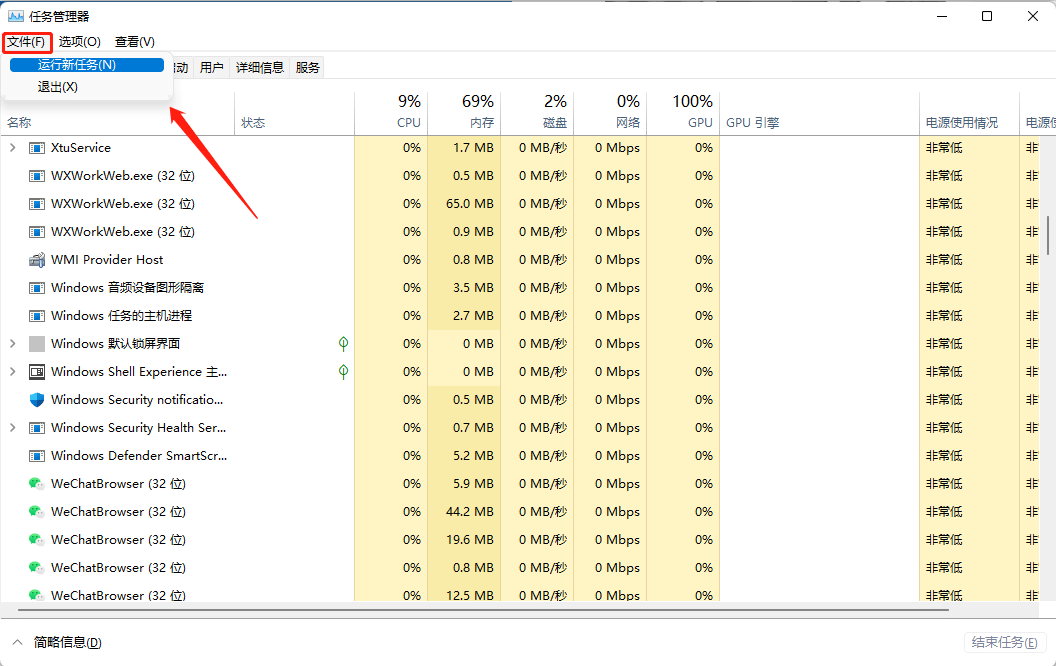Open the 选项(O) menu
This screenshot has width=1056, height=666.
click(79, 42)
